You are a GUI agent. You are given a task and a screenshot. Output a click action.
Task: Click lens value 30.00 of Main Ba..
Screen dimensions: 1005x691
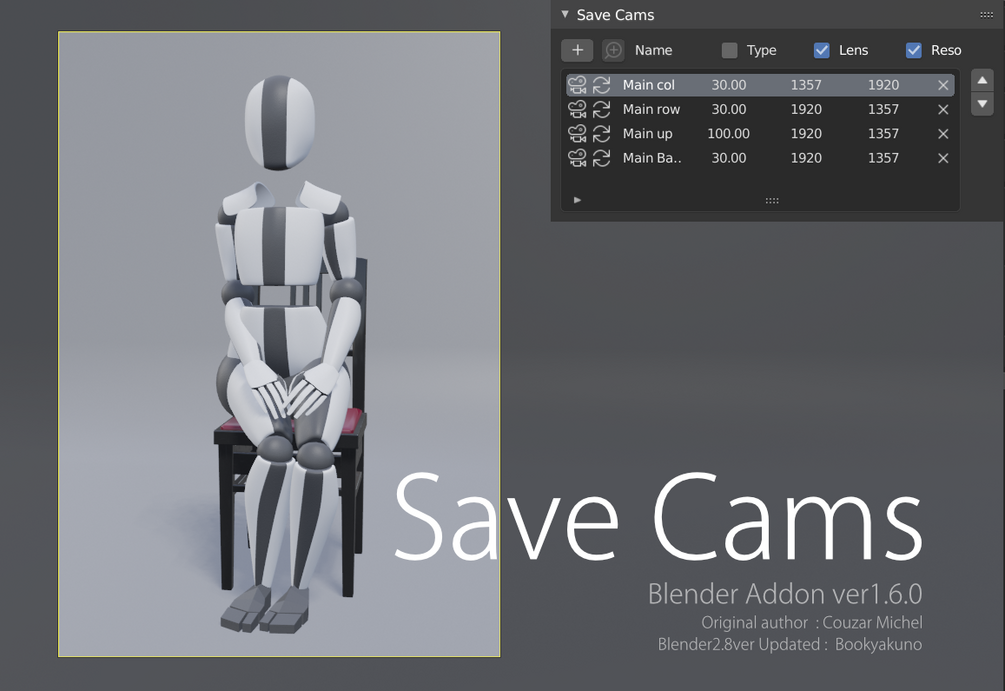pyautogui.click(x=729, y=158)
